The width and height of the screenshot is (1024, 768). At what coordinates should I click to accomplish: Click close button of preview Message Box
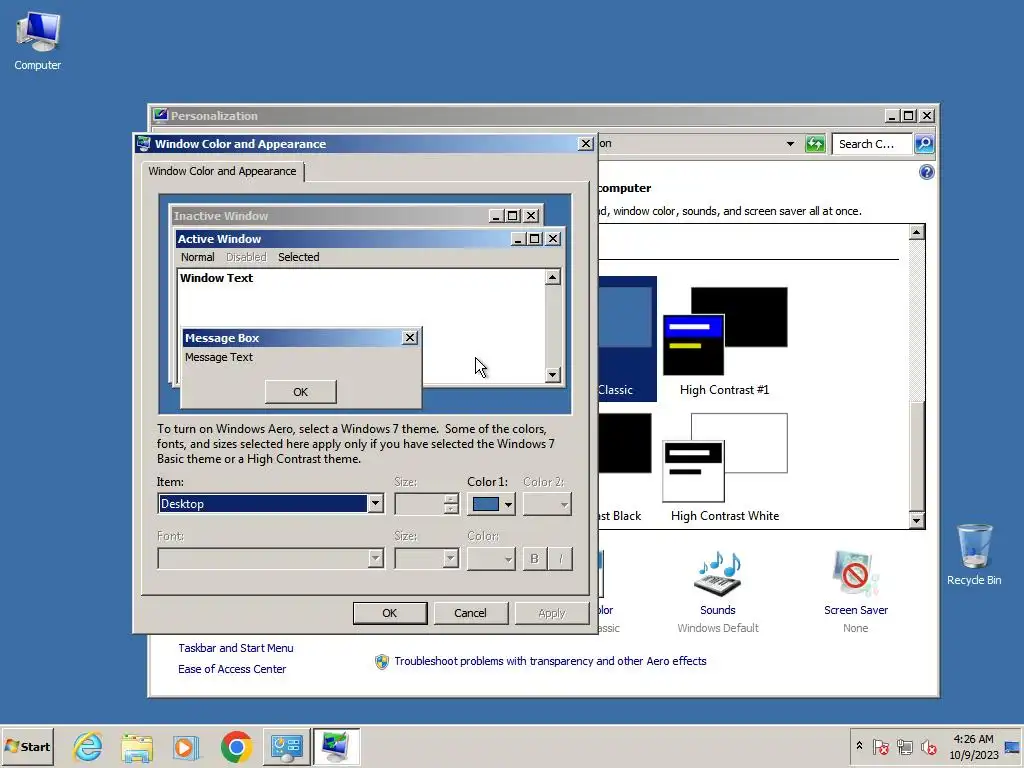(x=409, y=338)
